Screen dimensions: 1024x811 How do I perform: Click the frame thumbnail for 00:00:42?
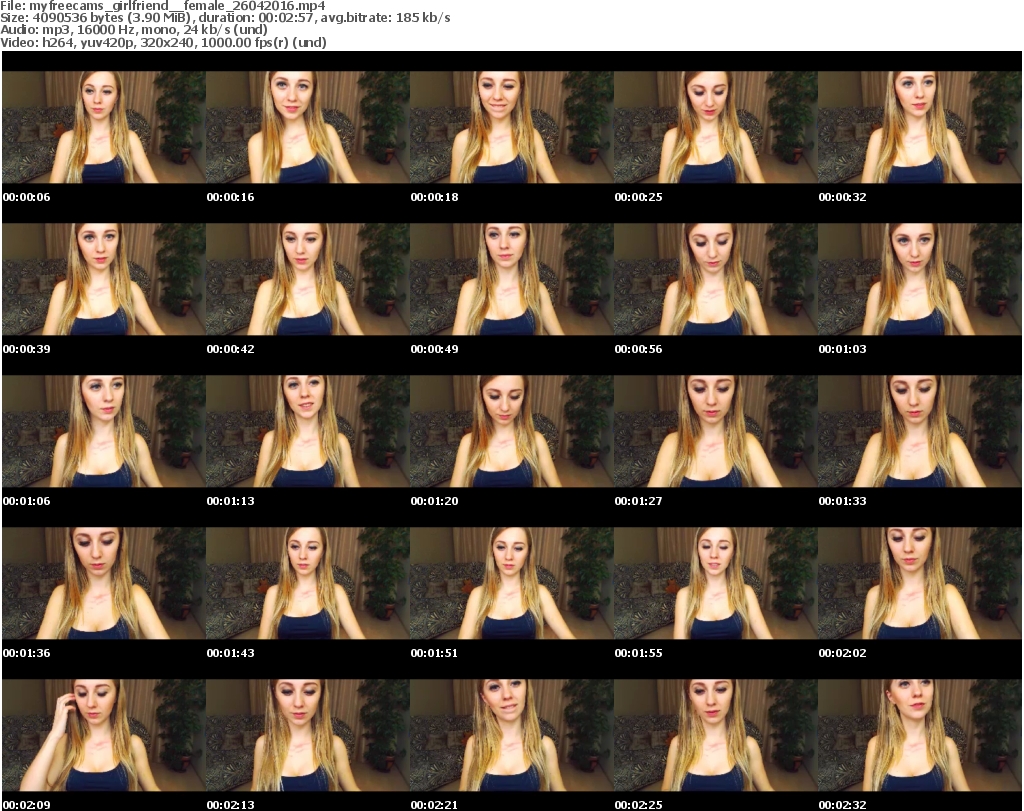pyautogui.click(x=308, y=279)
